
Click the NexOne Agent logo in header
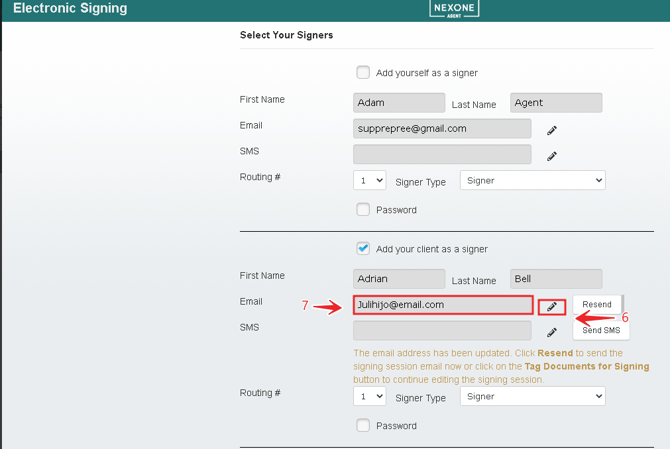[x=455, y=10]
